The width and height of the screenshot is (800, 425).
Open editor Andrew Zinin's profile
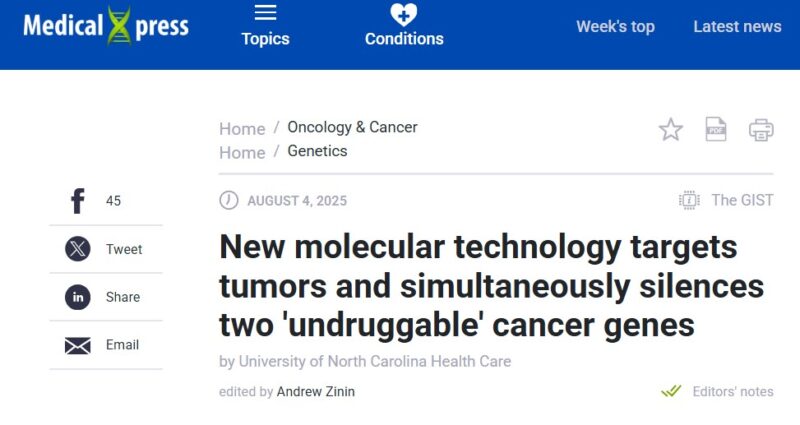[316, 391]
